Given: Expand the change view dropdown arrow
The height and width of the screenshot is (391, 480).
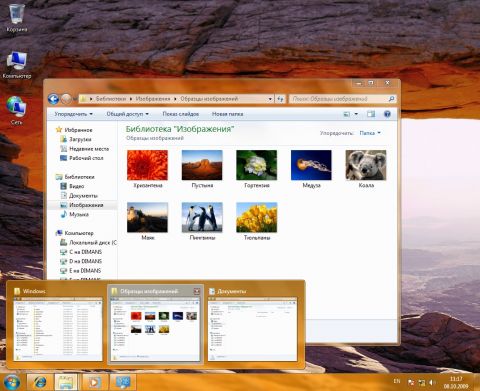Looking at the screenshot, I should pyautogui.click(x=356, y=114).
